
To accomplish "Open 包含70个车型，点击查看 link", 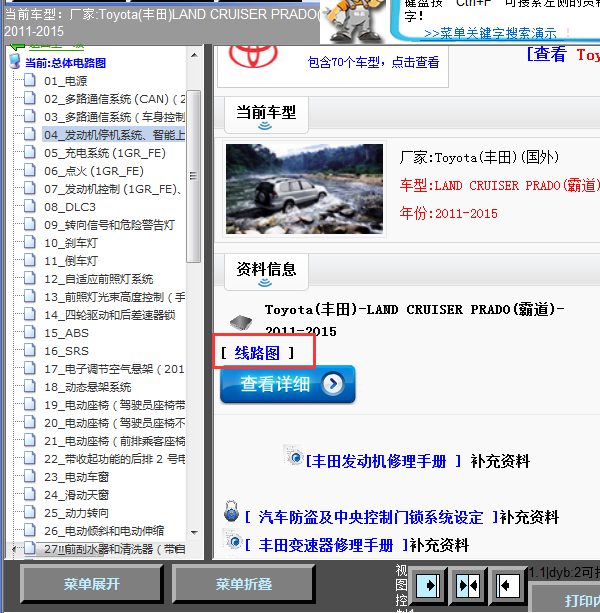I will (x=373, y=62).
